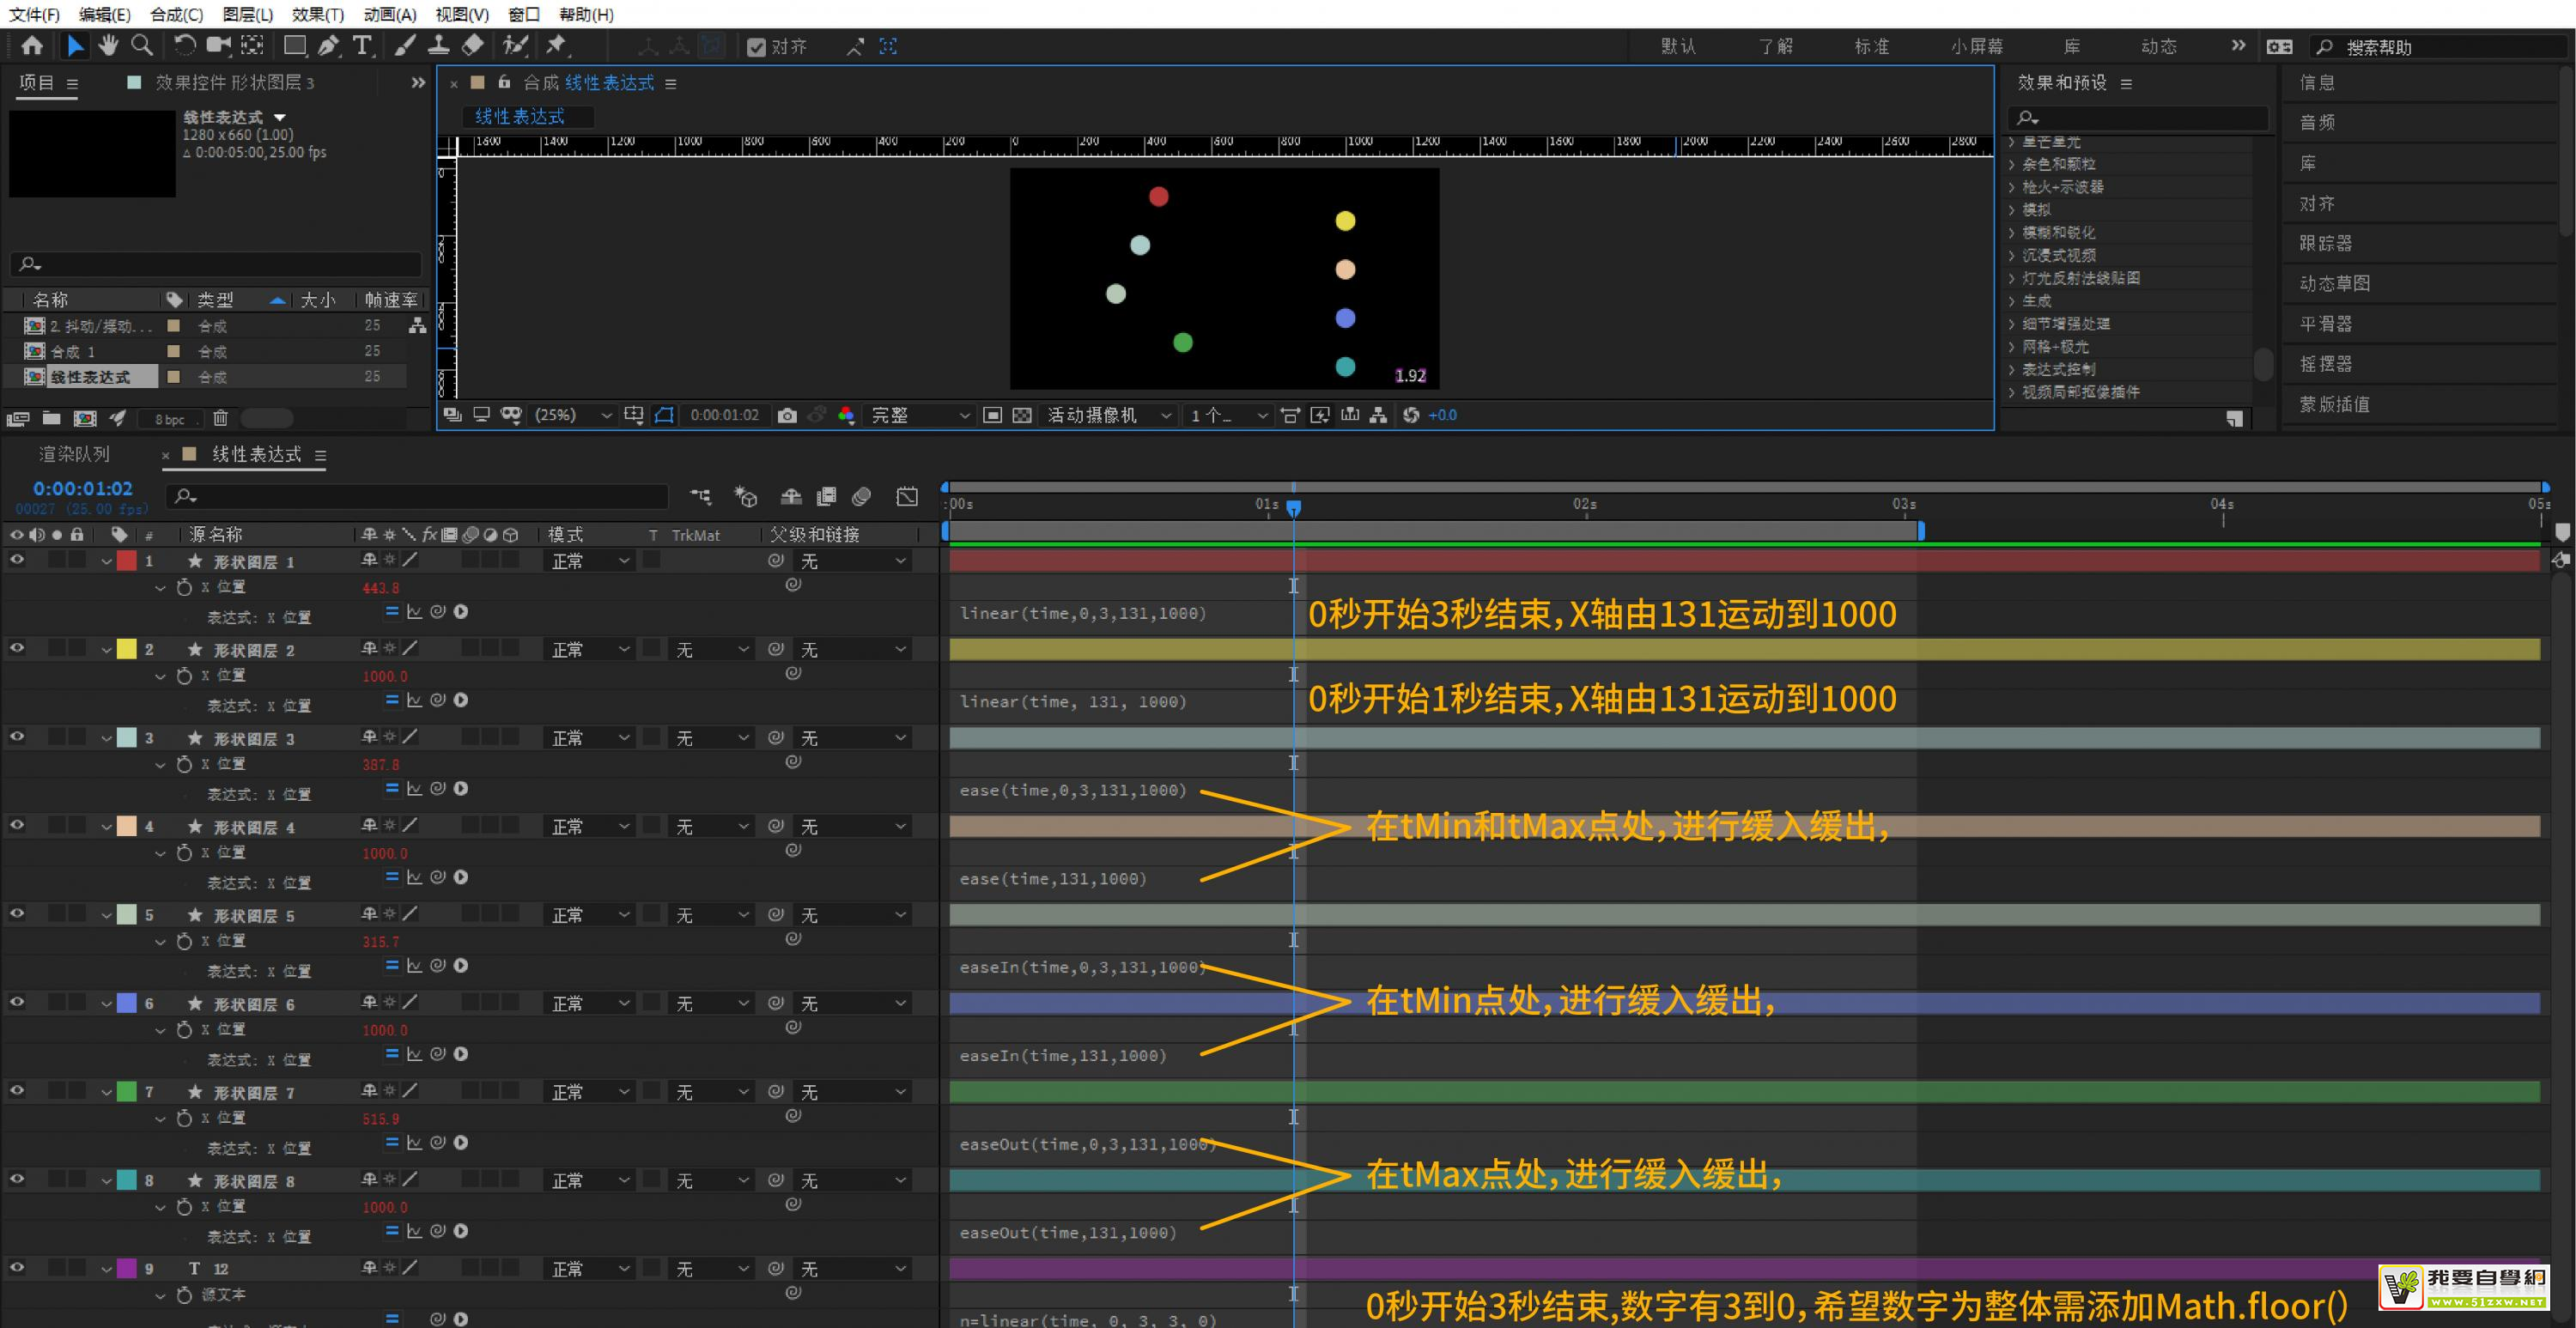Hide 形状图层 1 with its eye icon
Viewport: 2576px width, 1328px height.
(17, 560)
